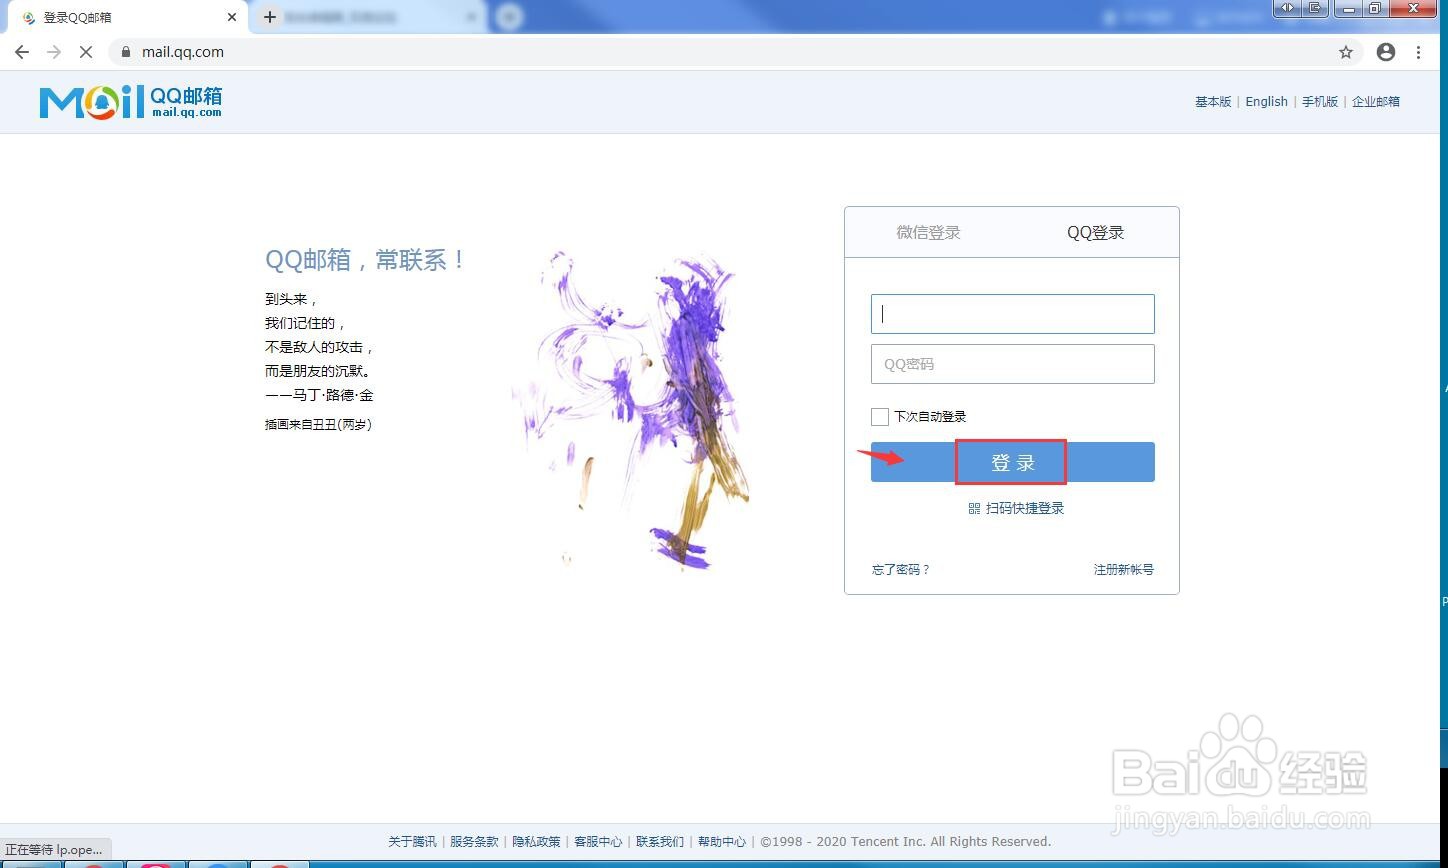Switch to the QQ登录 tab
This screenshot has width=1448, height=868.
click(x=1095, y=232)
